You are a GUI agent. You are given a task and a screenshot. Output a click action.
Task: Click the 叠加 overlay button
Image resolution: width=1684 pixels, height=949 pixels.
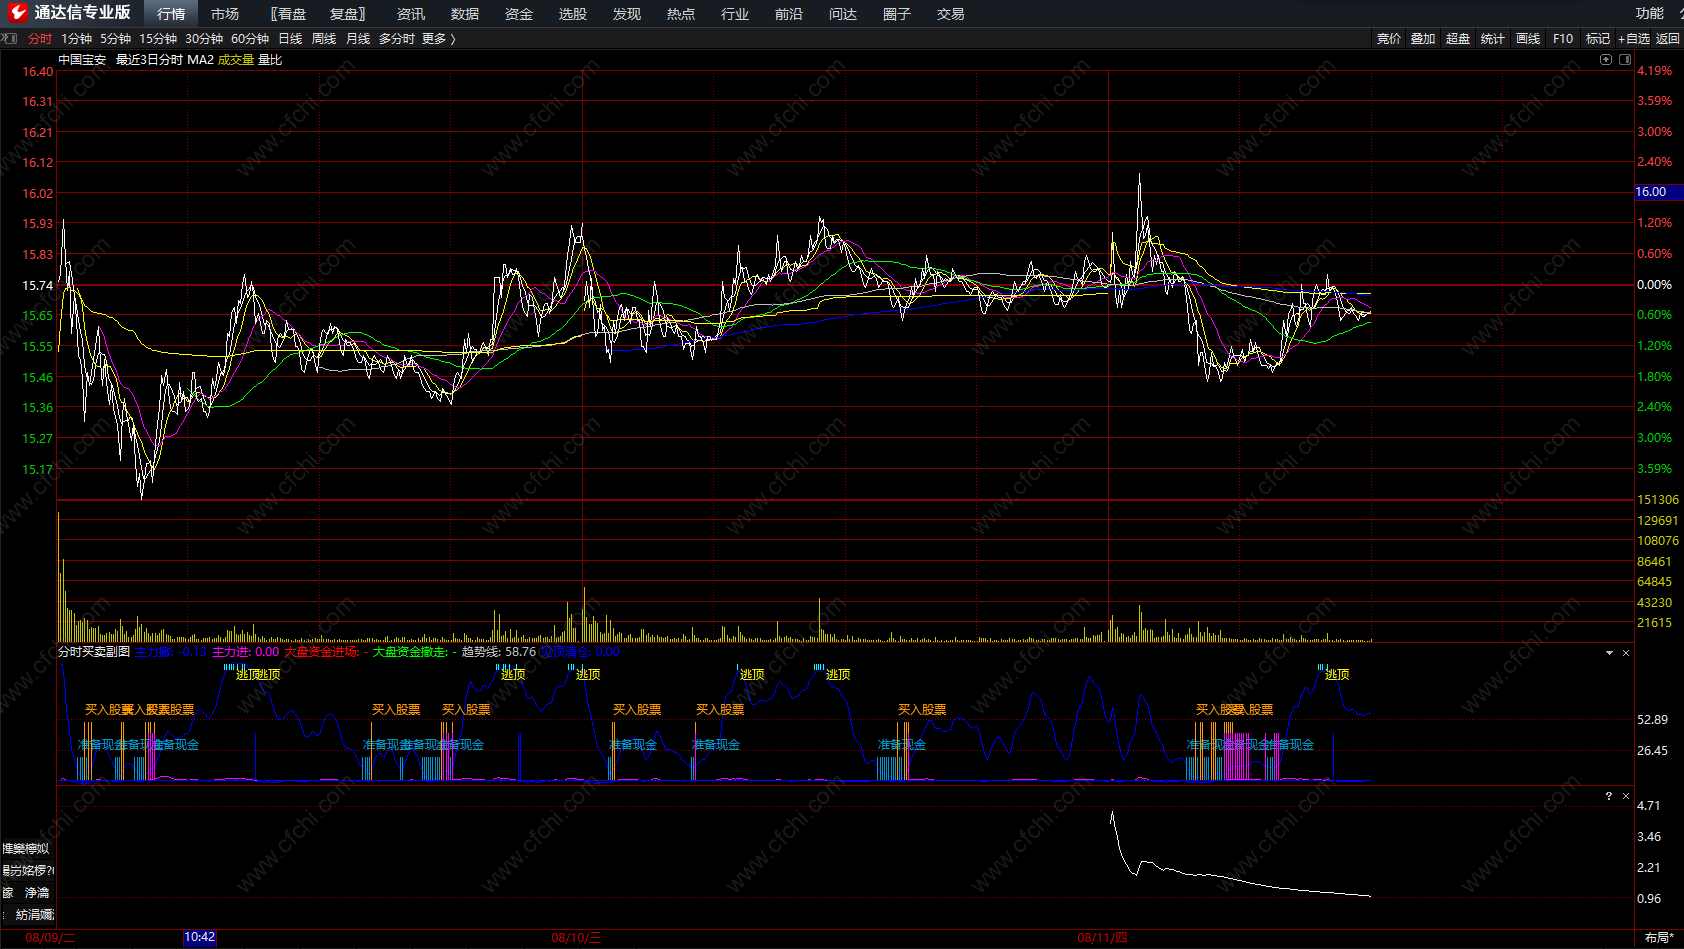pos(1423,39)
